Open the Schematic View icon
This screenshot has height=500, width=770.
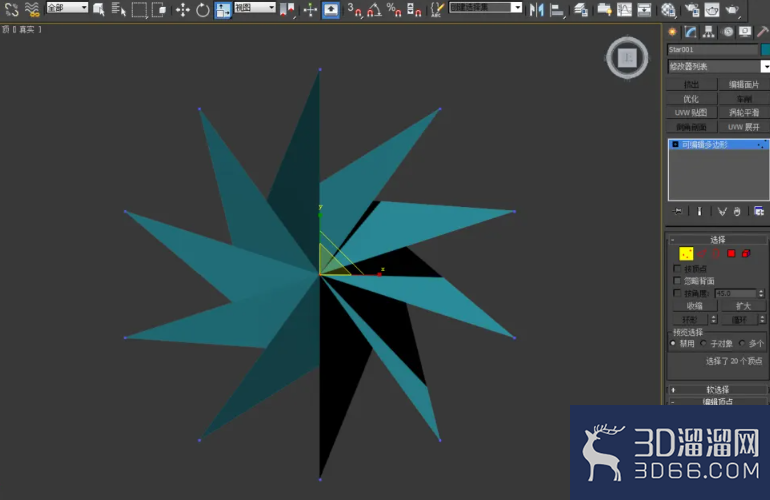tap(644, 10)
